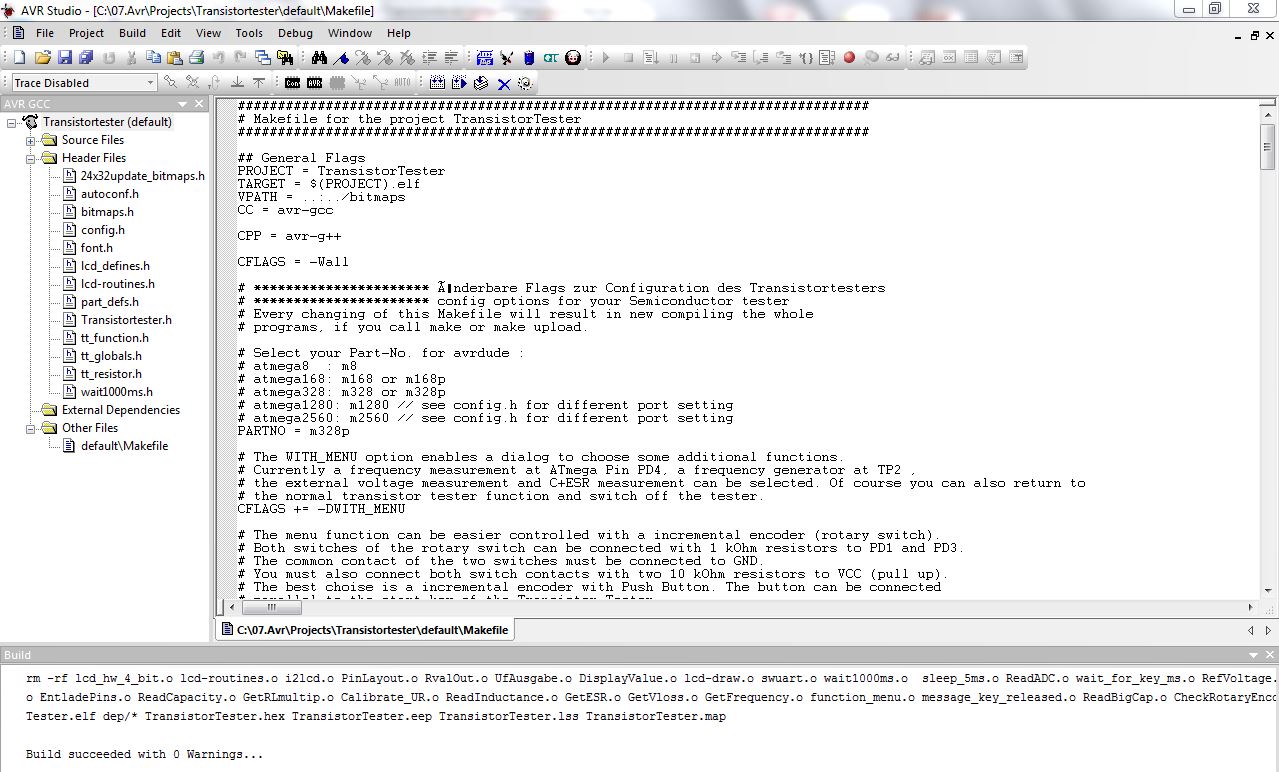Select autoconf.h in Header Files
The width and height of the screenshot is (1279, 772).
(110, 194)
